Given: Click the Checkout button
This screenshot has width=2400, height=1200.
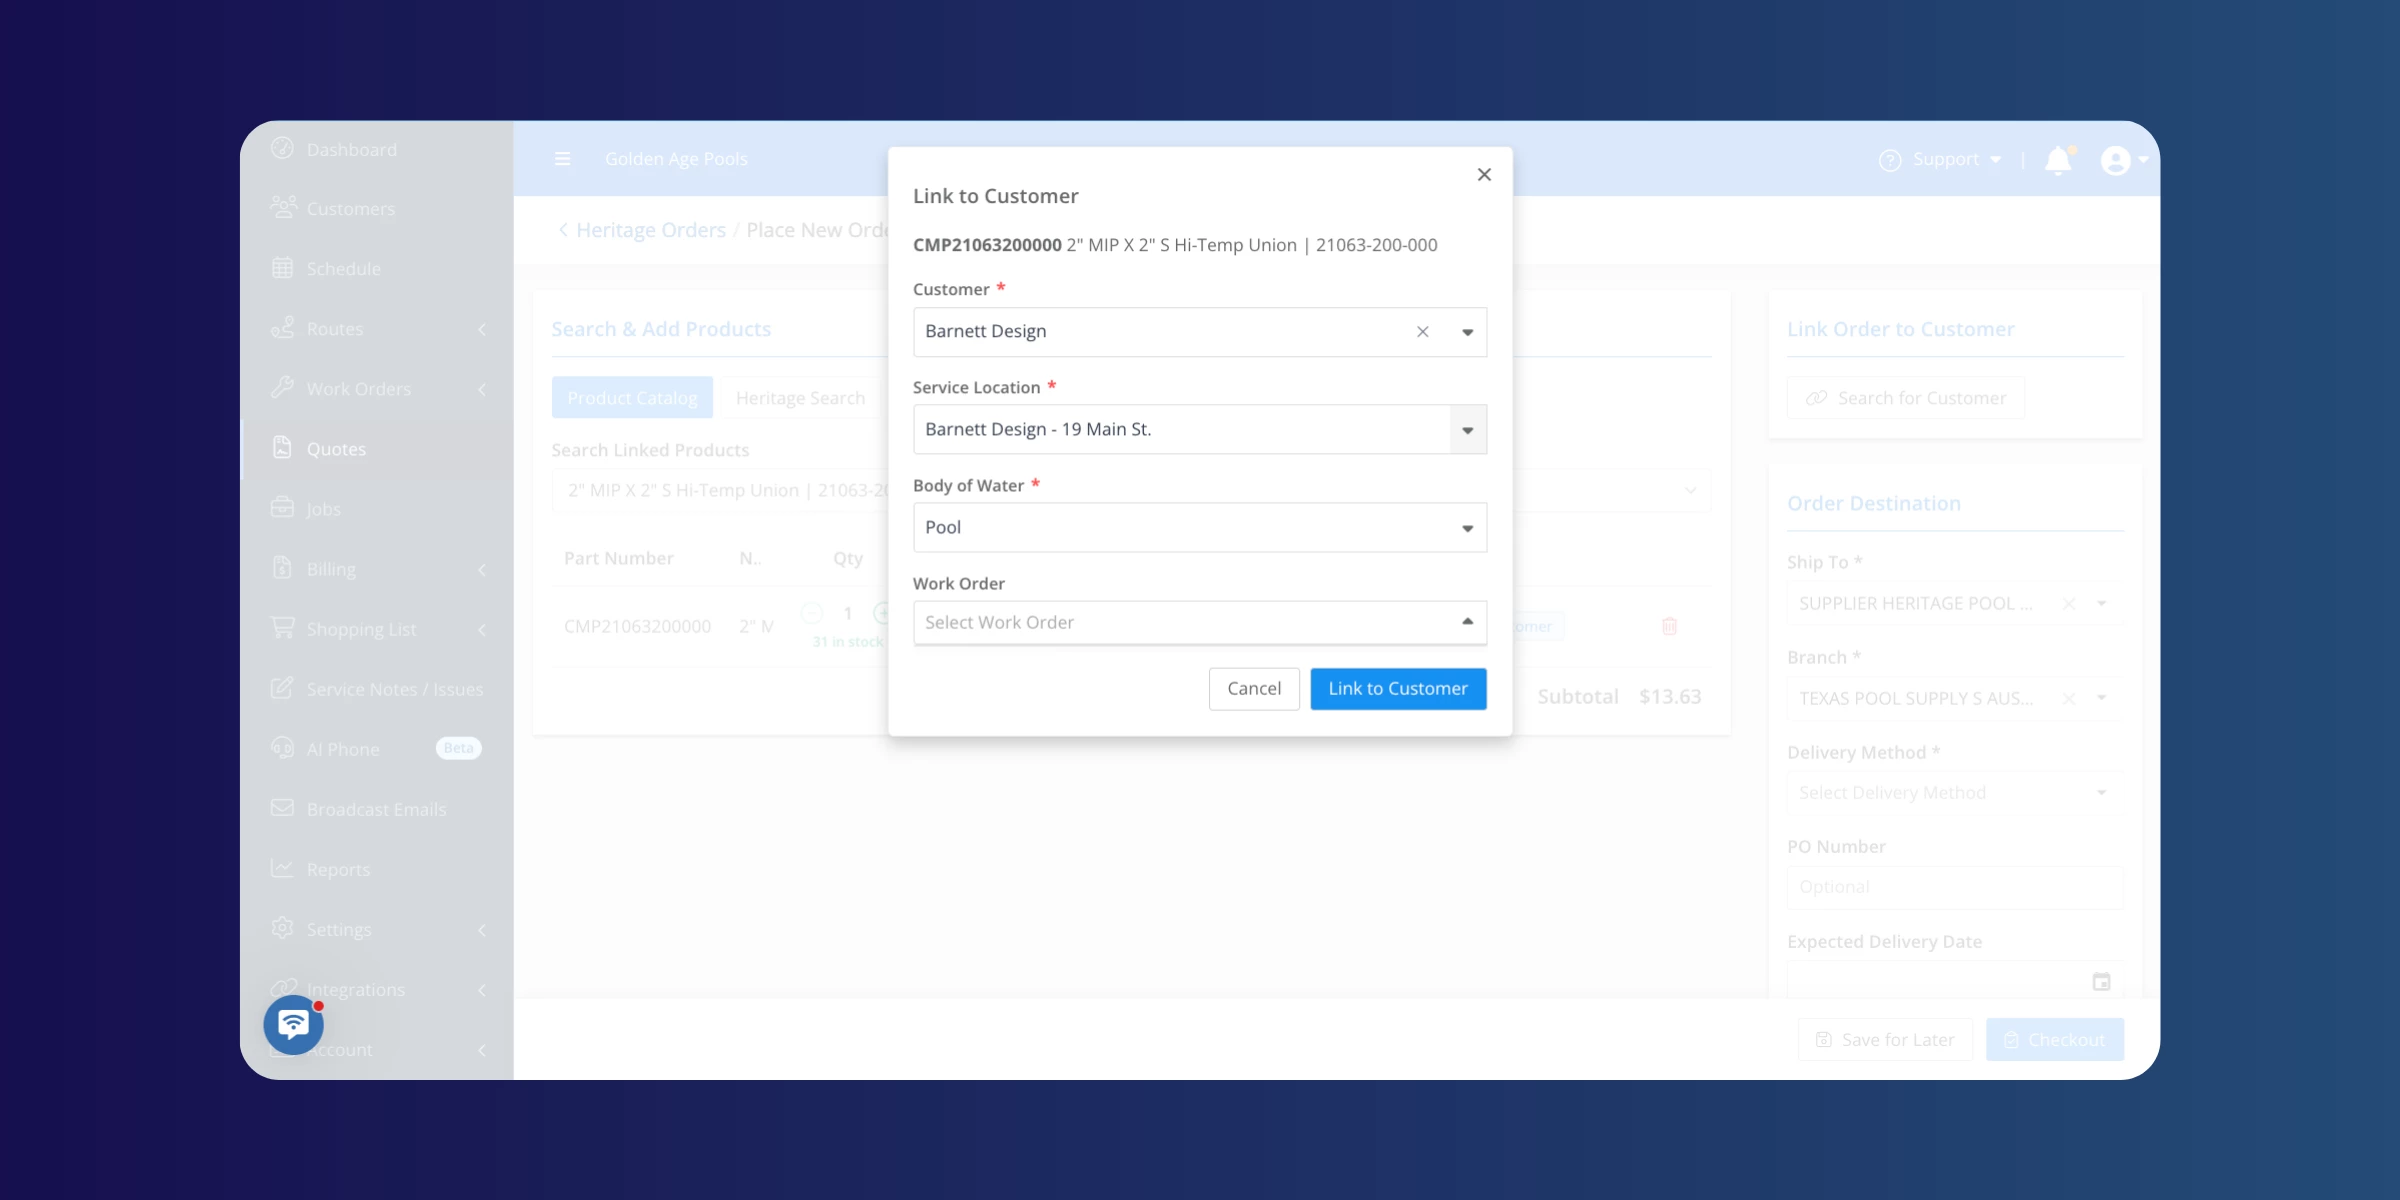Looking at the screenshot, I should (x=2055, y=1040).
